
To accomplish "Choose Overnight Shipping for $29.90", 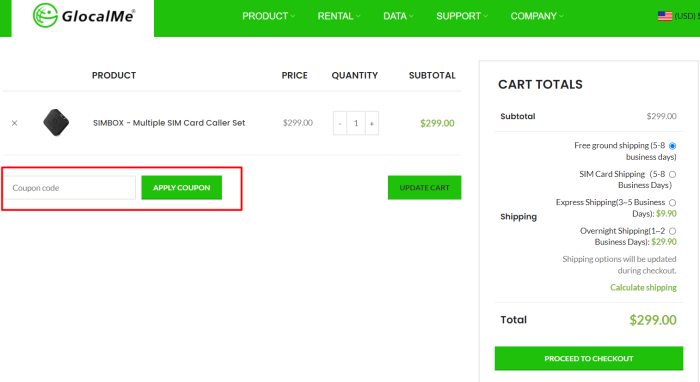I will [672, 231].
